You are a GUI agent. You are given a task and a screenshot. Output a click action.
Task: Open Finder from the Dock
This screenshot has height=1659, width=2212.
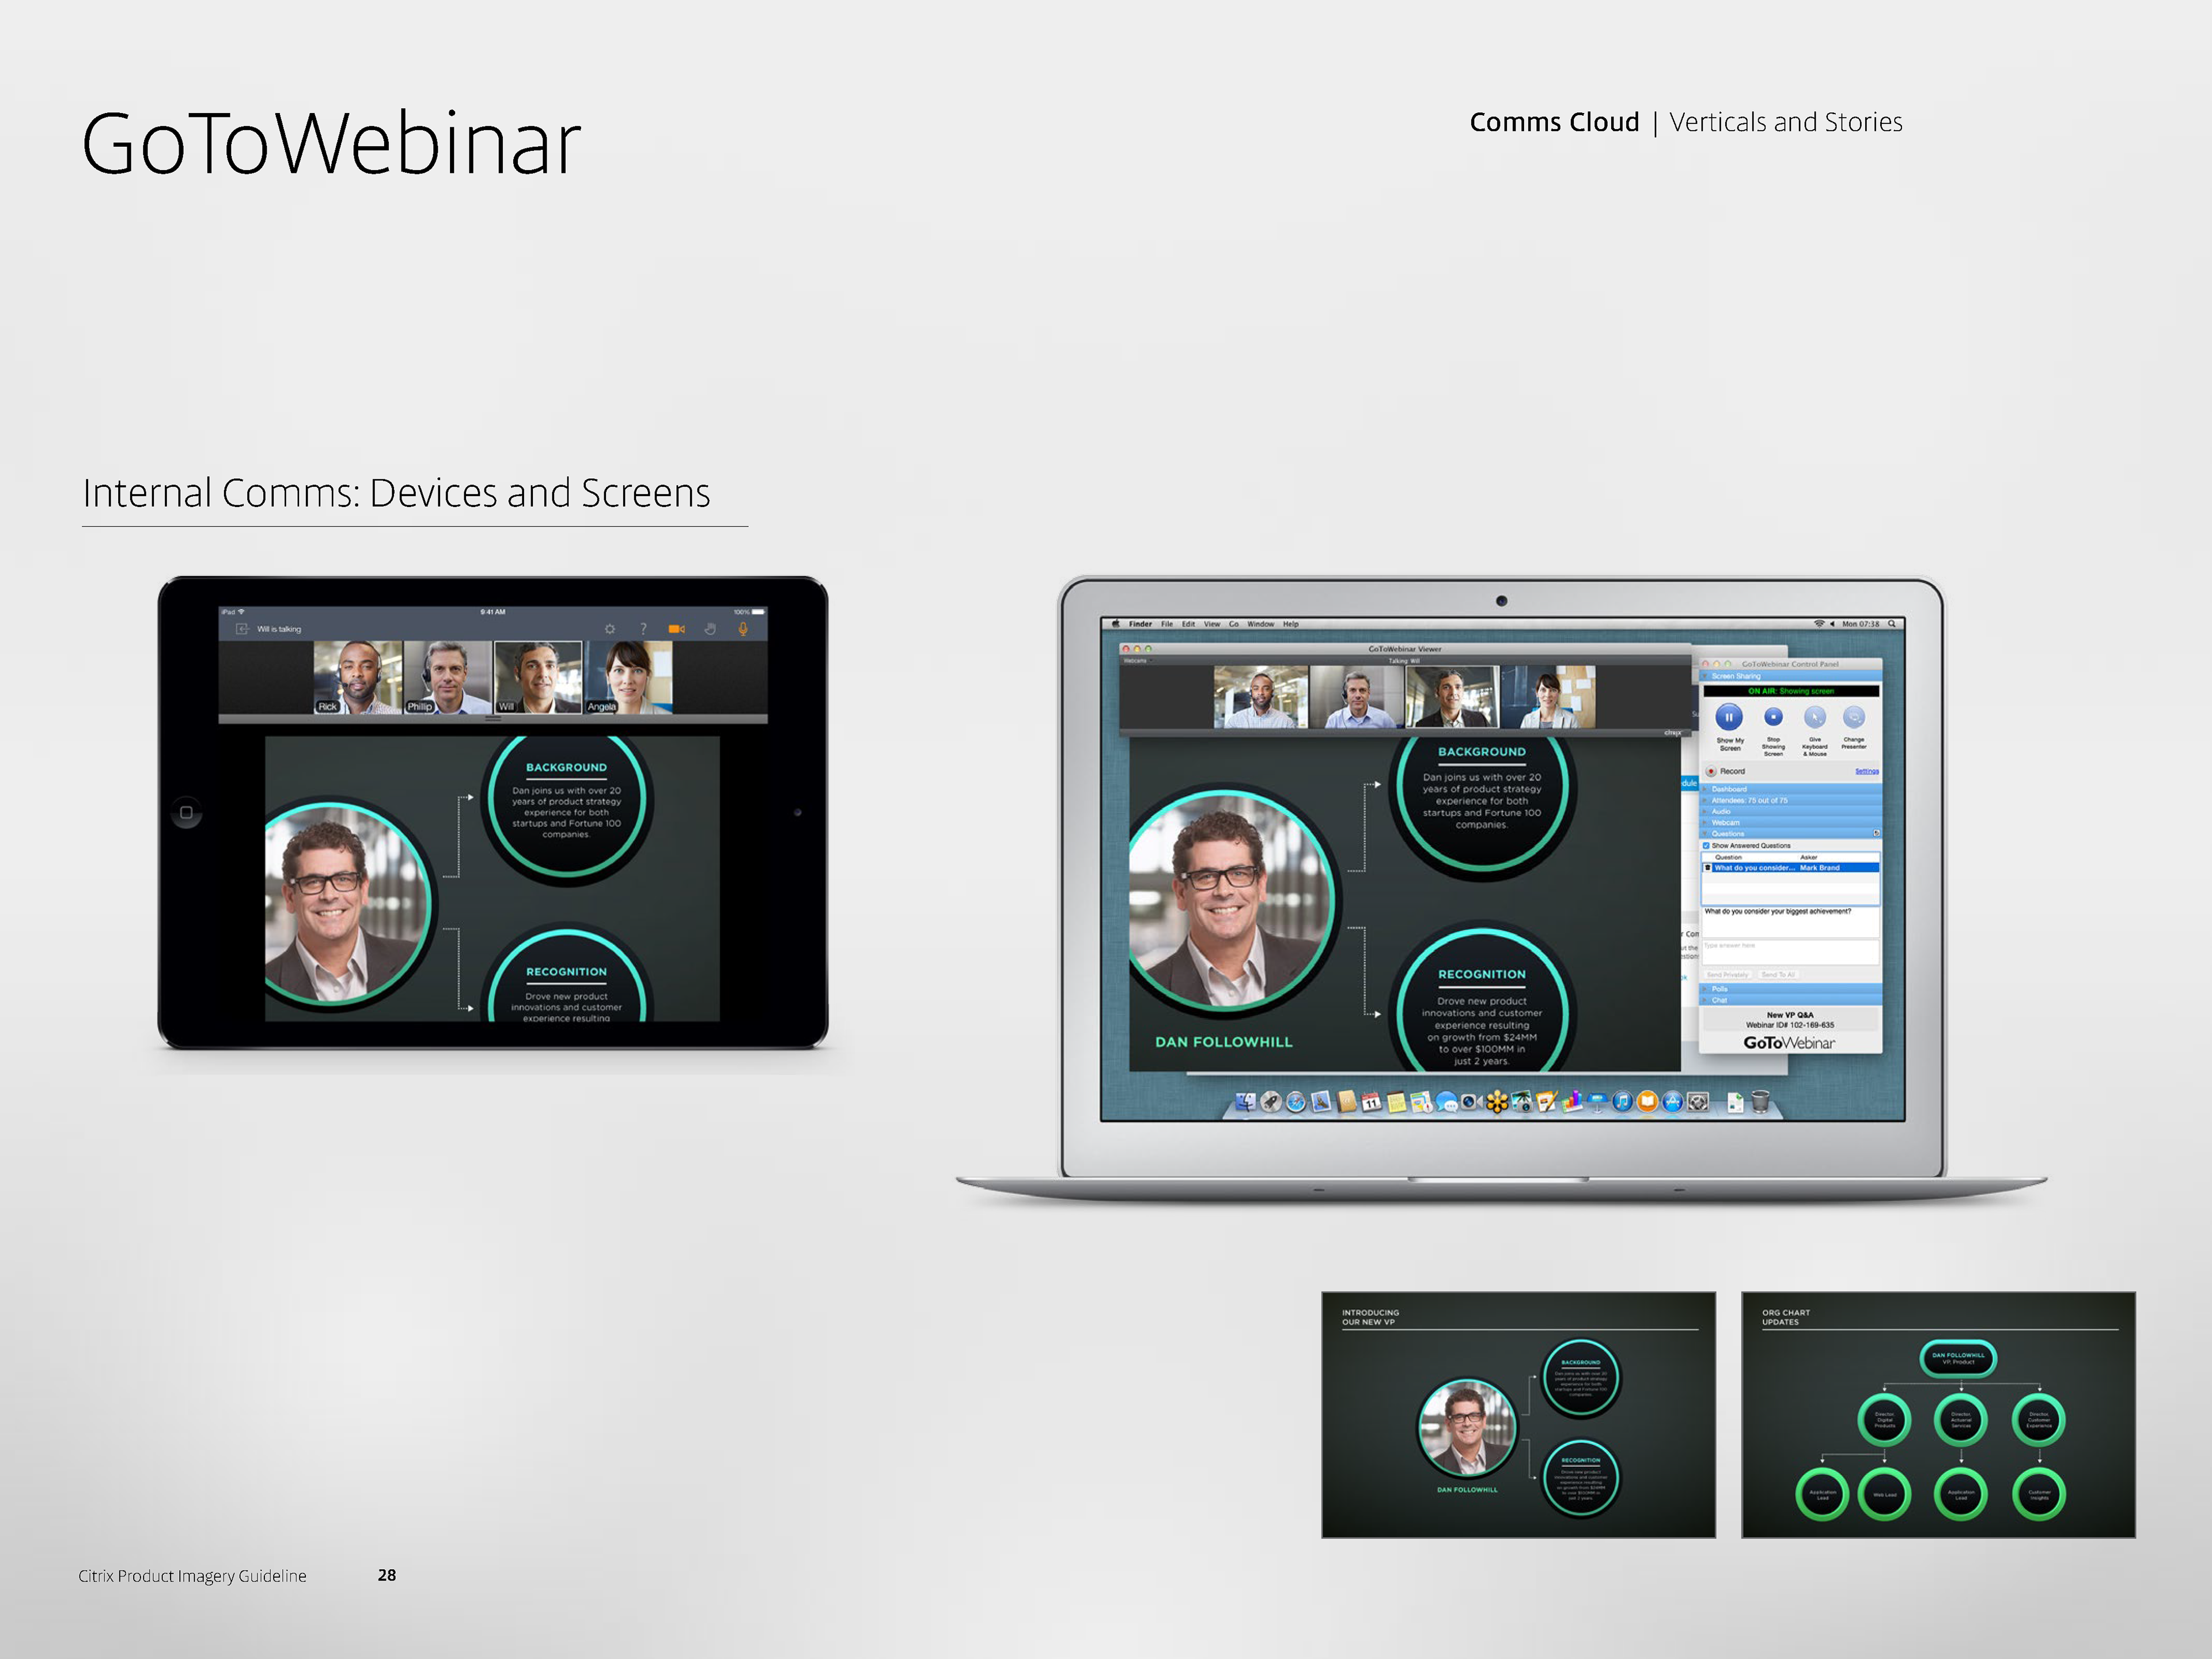click(1246, 1102)
